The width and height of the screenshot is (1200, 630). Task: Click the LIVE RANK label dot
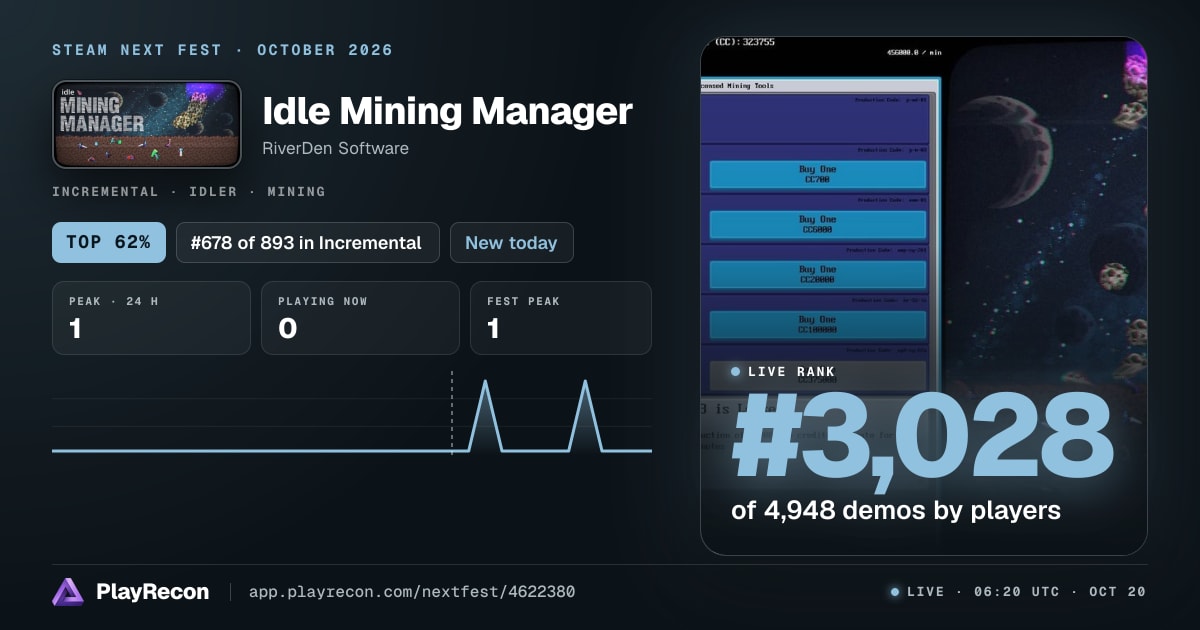[x=736, y=372]
